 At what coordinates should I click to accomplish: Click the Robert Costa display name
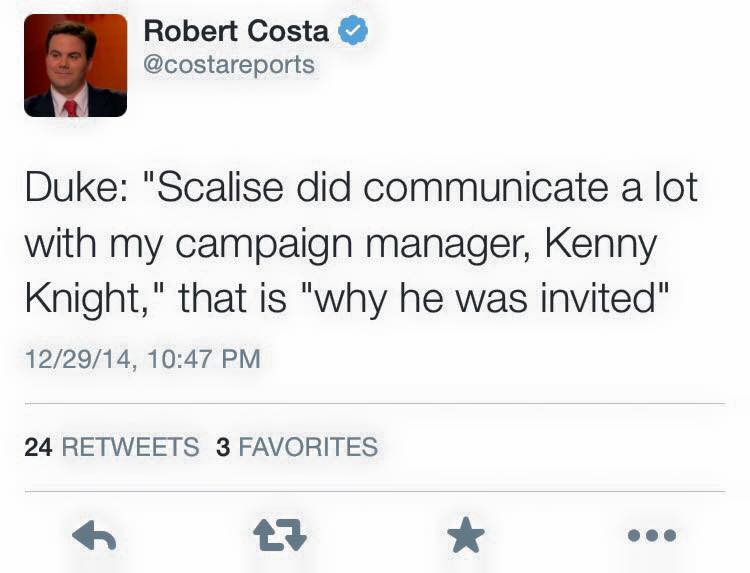click(x=236, y=31)
